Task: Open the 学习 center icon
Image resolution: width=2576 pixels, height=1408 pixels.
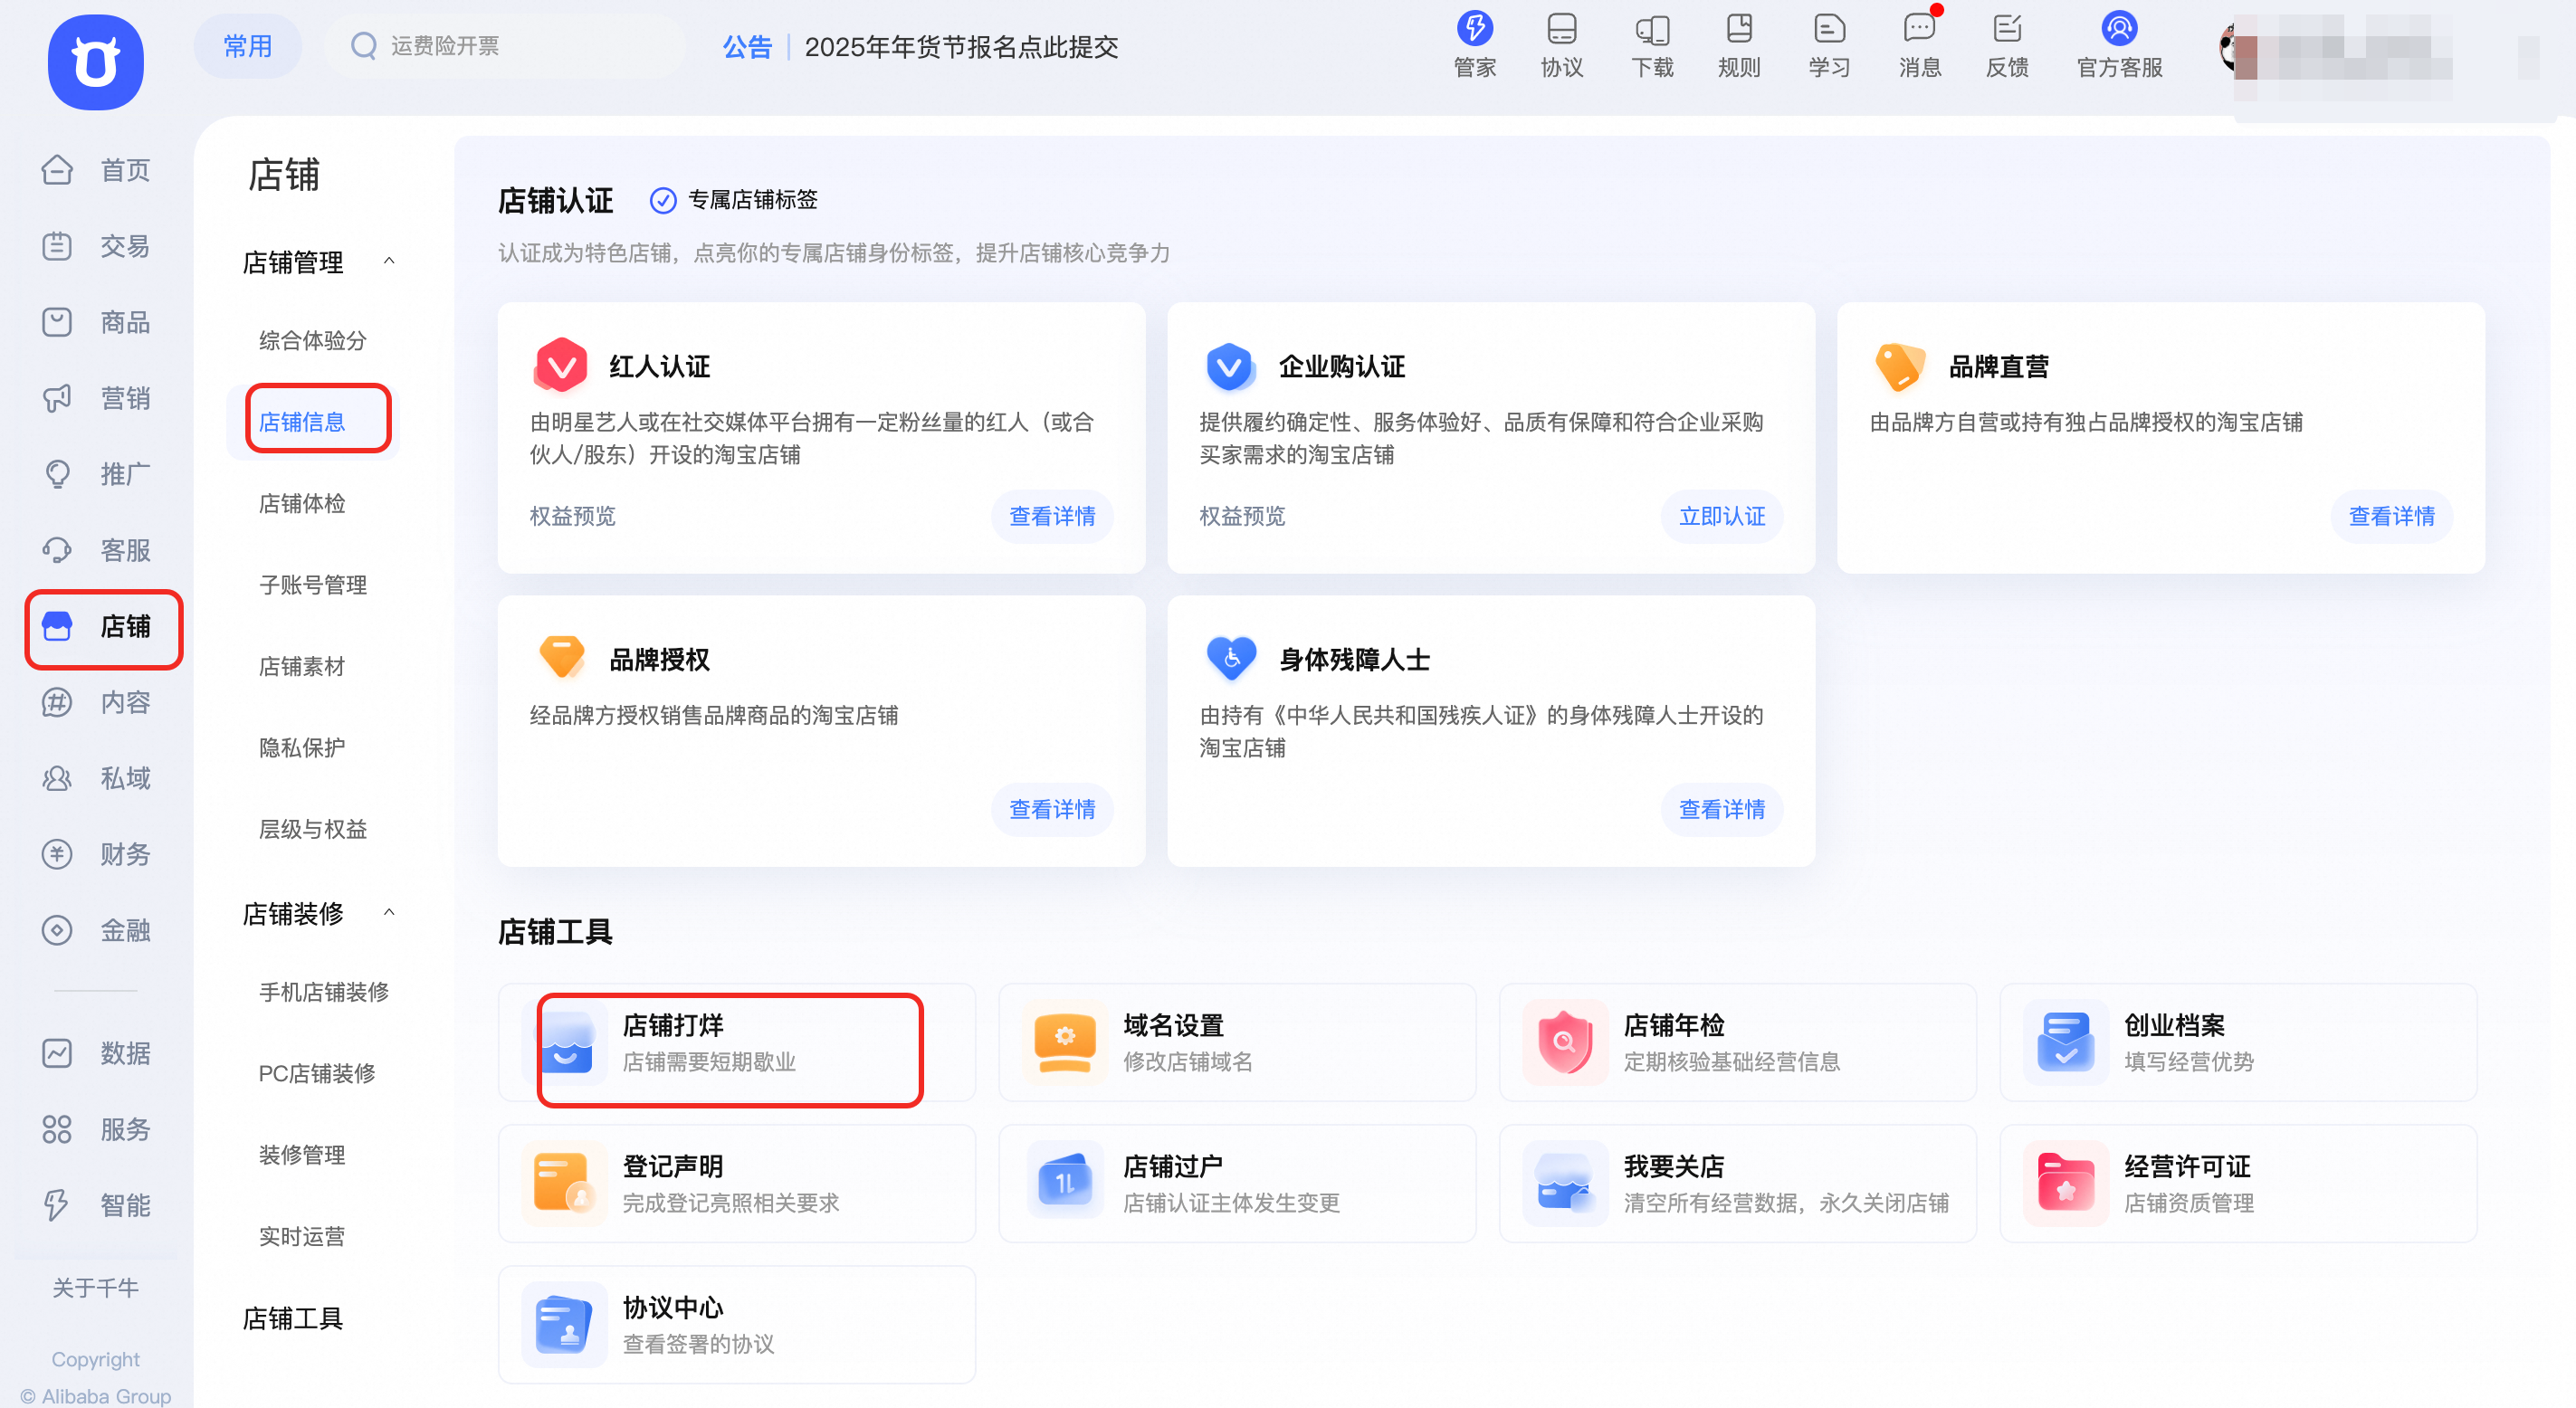Action: point(1828,45)
